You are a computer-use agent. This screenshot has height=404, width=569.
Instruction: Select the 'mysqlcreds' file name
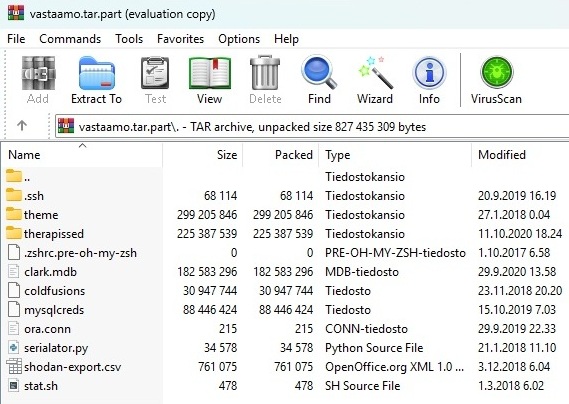[x=54, y=310]
